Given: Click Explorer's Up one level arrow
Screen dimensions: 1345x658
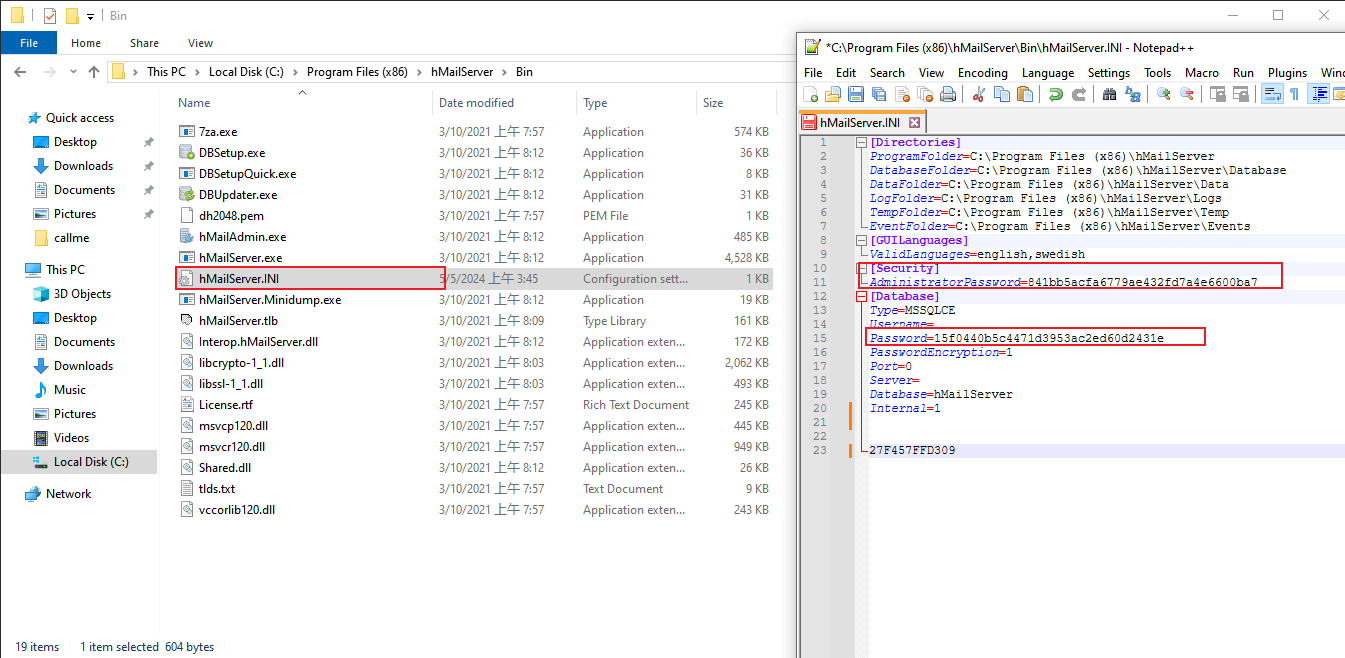Looking at the screenshot, I should click(x=94, y=72).
